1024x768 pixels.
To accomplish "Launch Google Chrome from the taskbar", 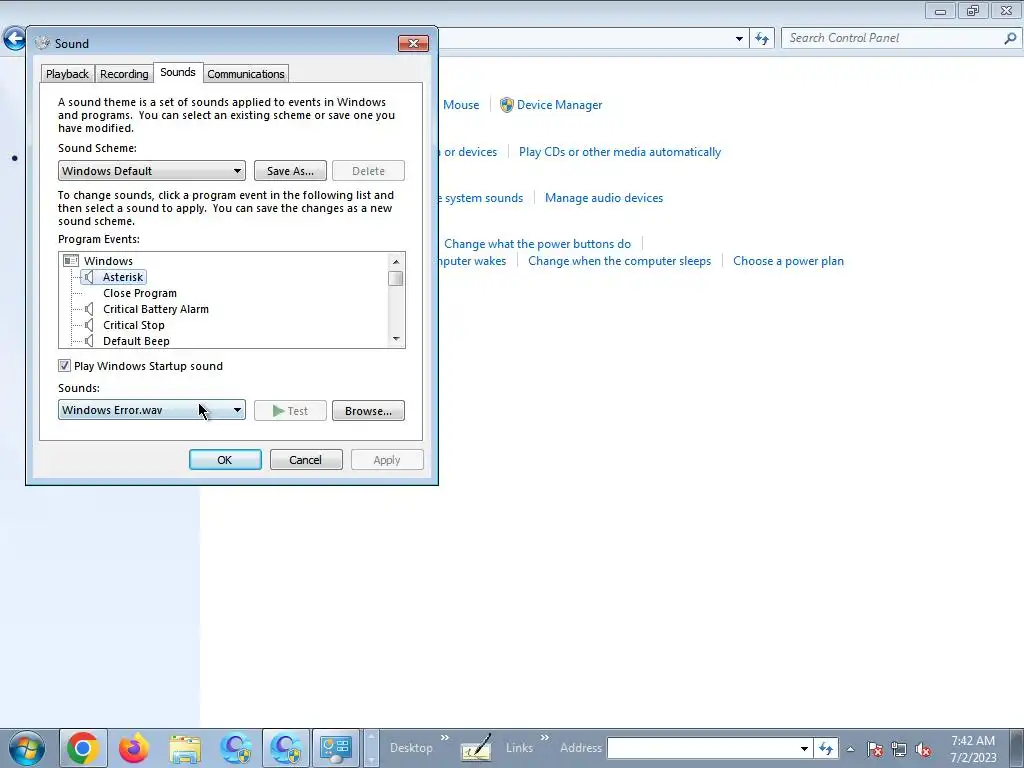I will click(x=83, y=748).
